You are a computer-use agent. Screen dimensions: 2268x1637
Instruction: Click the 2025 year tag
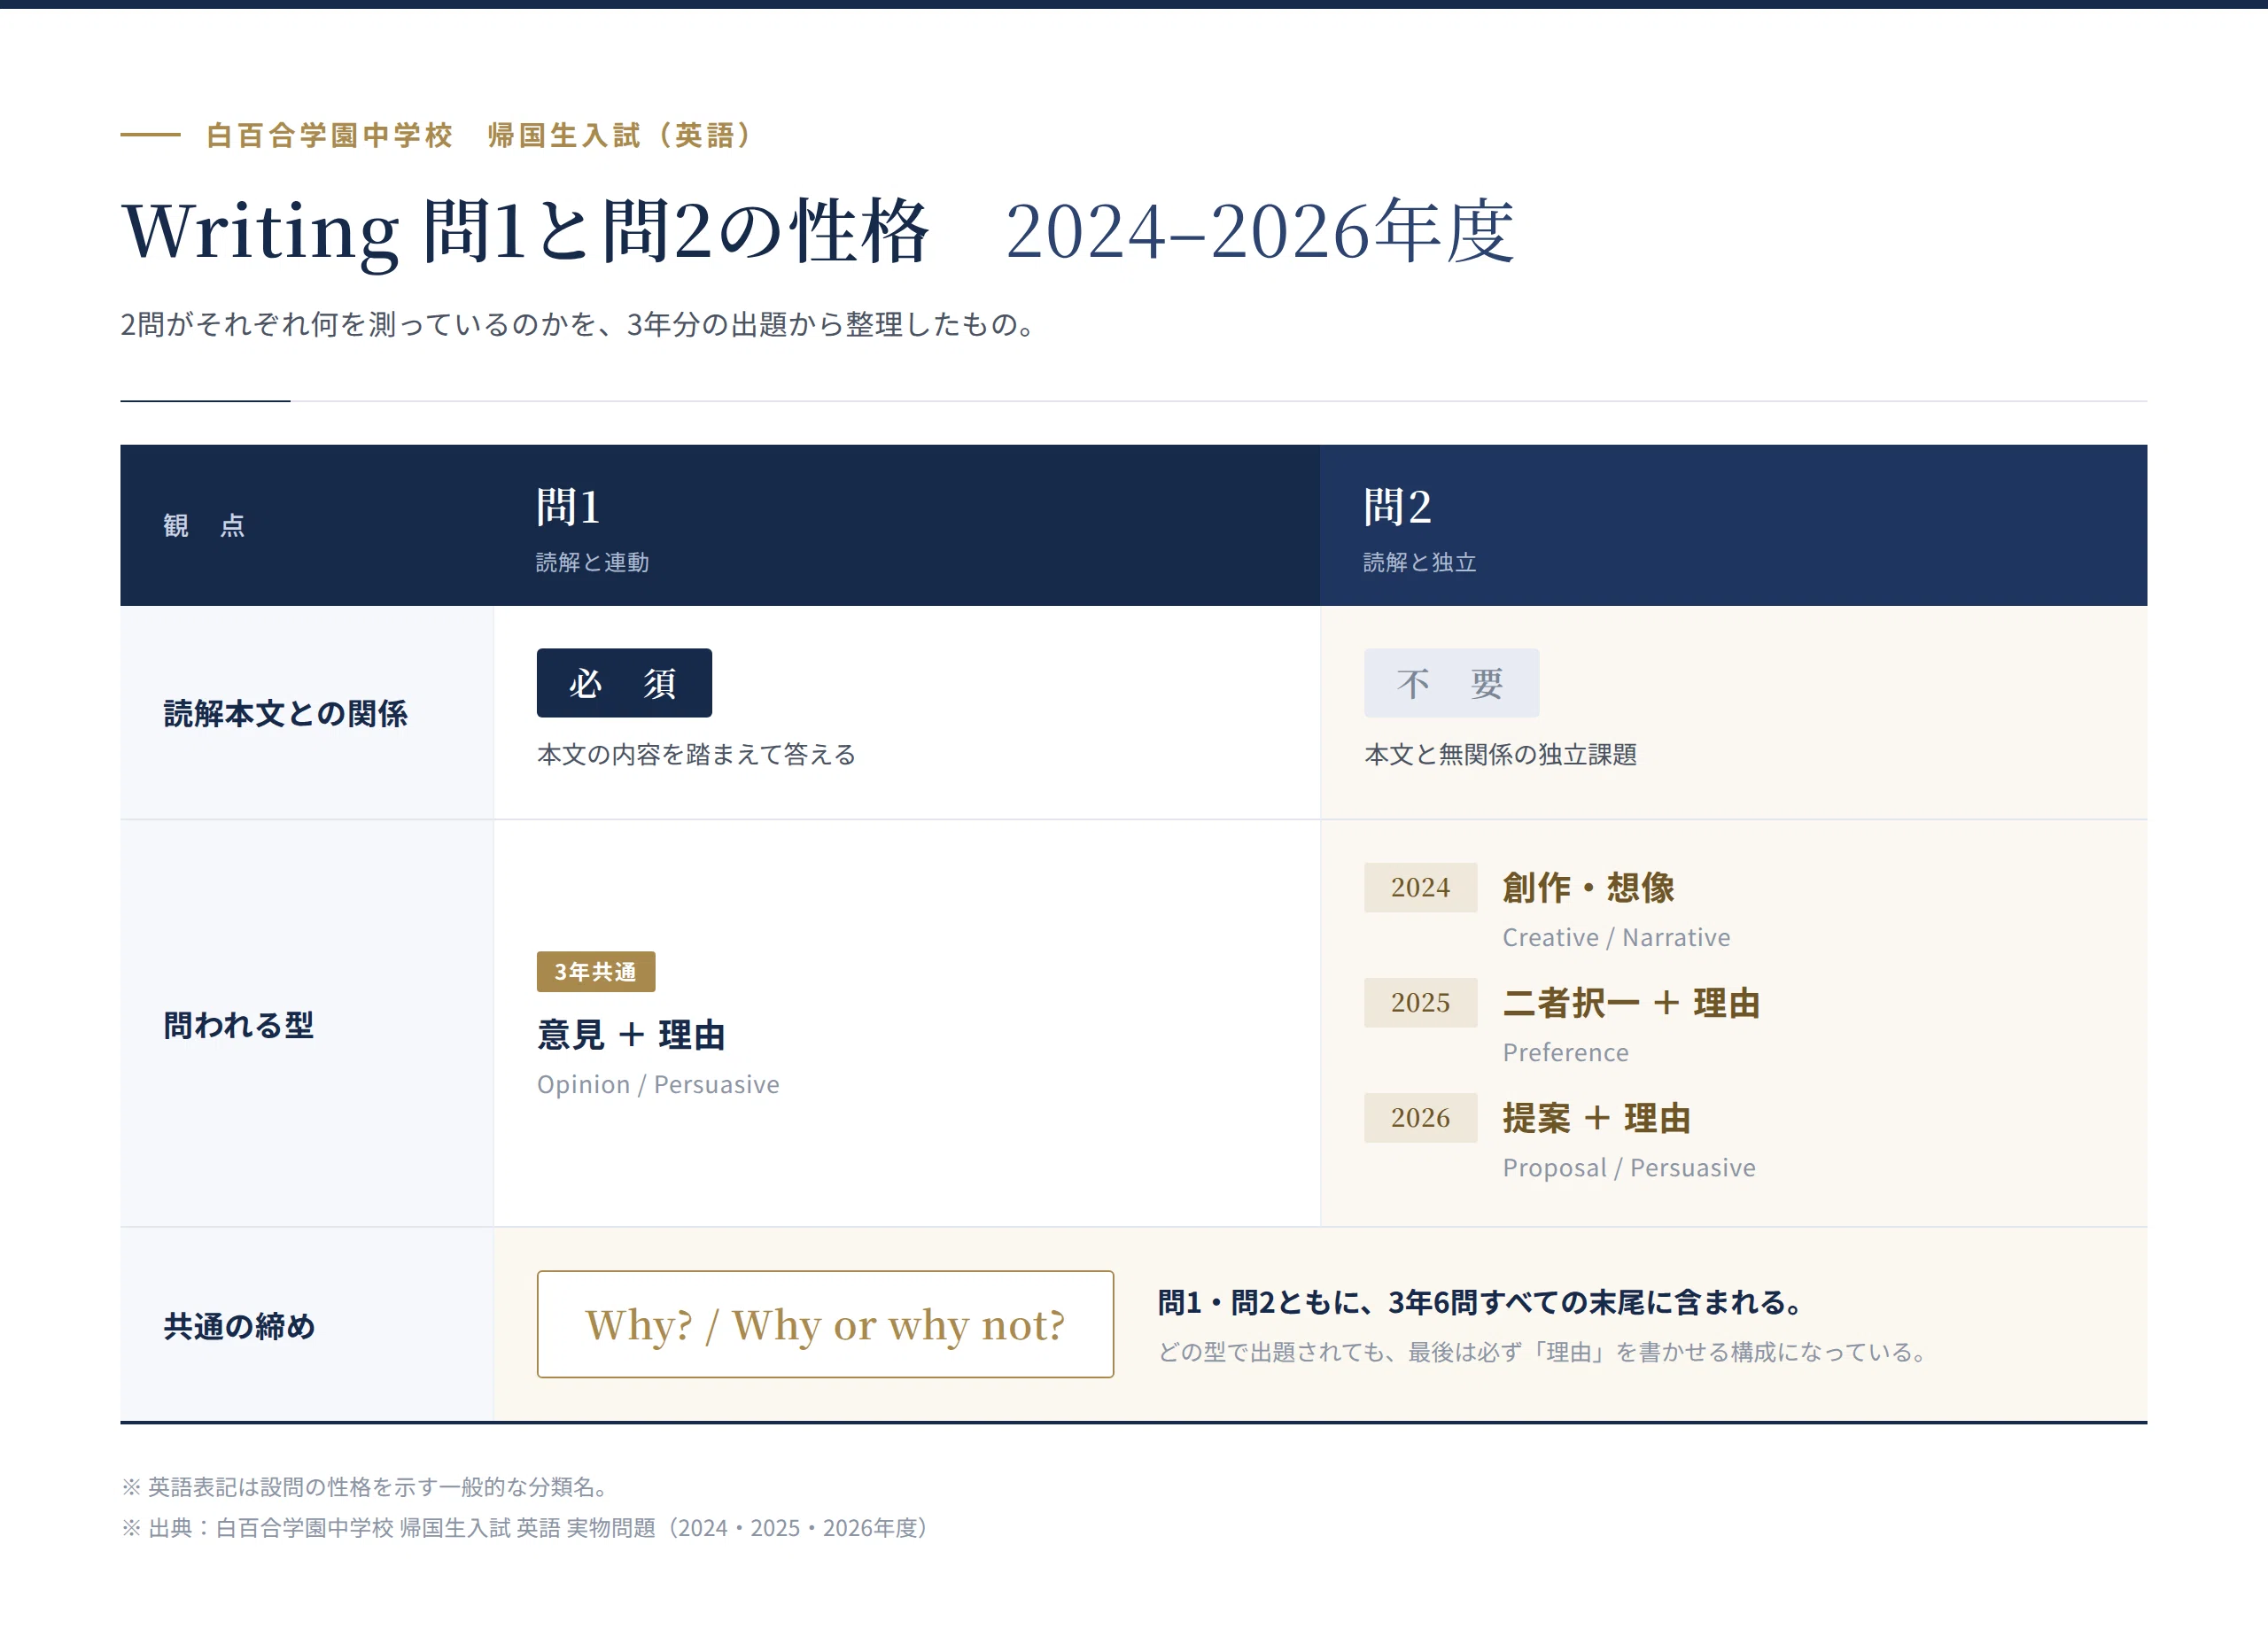[1420, 1002]
